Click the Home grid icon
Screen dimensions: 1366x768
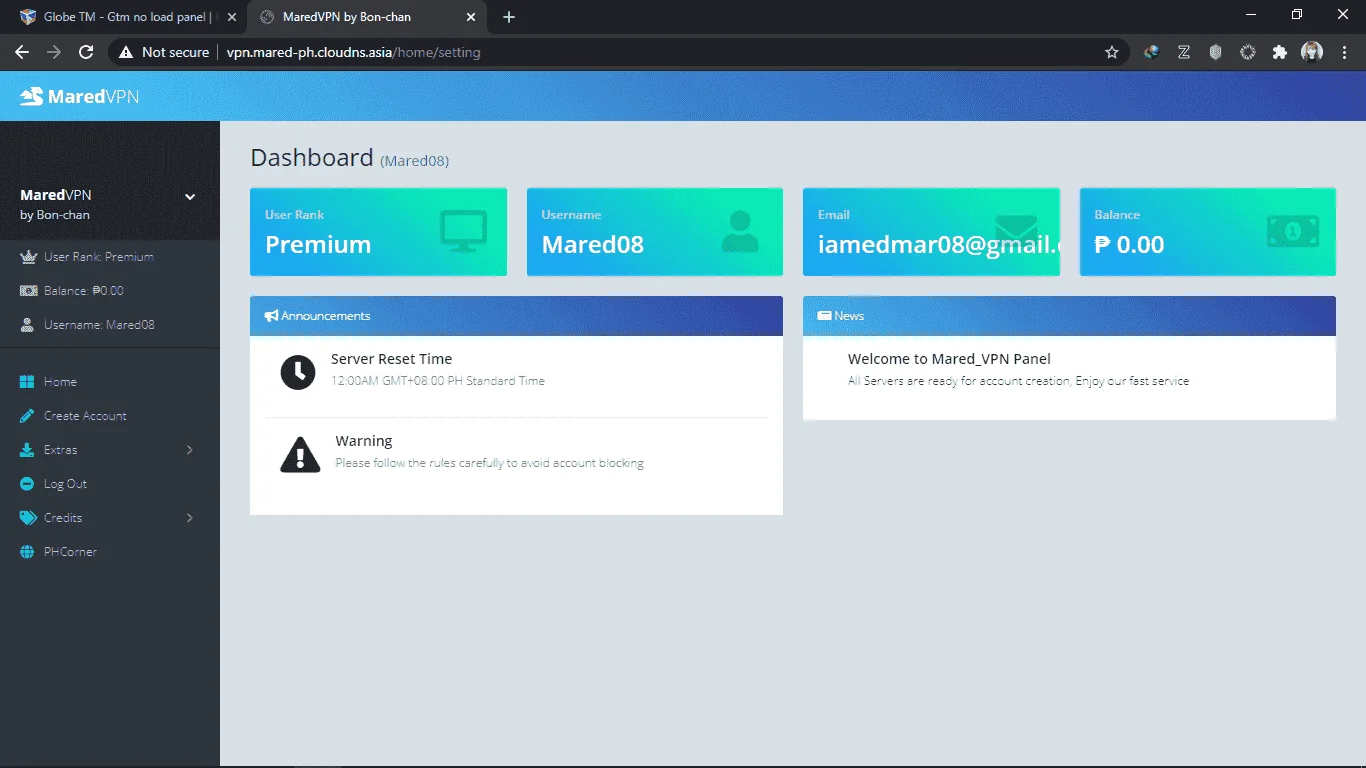[x=27, y=382]
